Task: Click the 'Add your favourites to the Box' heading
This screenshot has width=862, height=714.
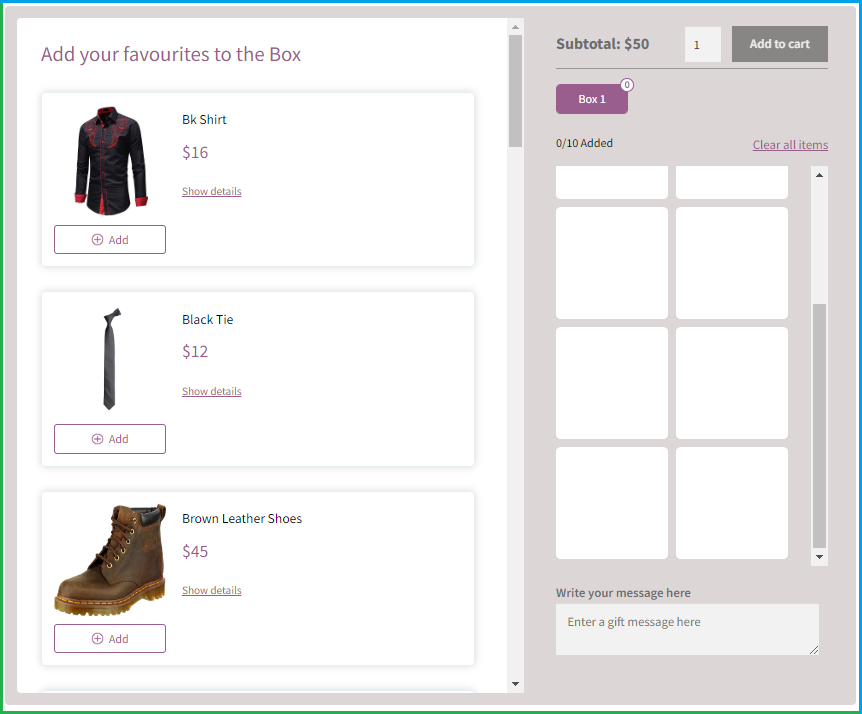Action: 171,54
